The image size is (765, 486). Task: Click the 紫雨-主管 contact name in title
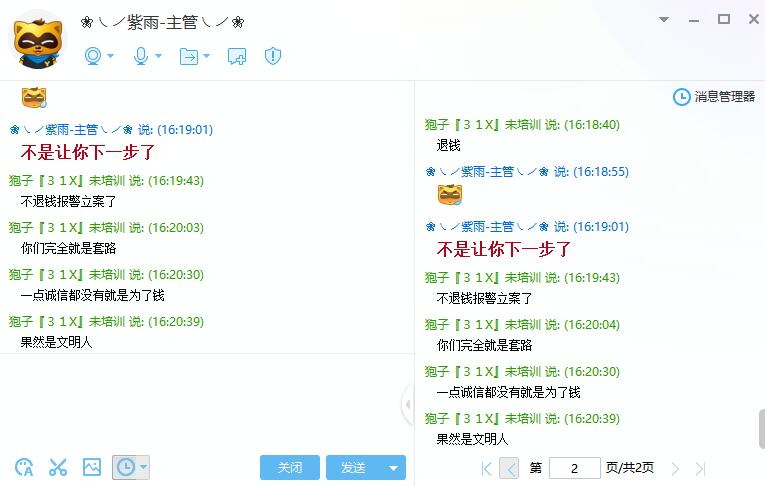[x=162, y=22]
